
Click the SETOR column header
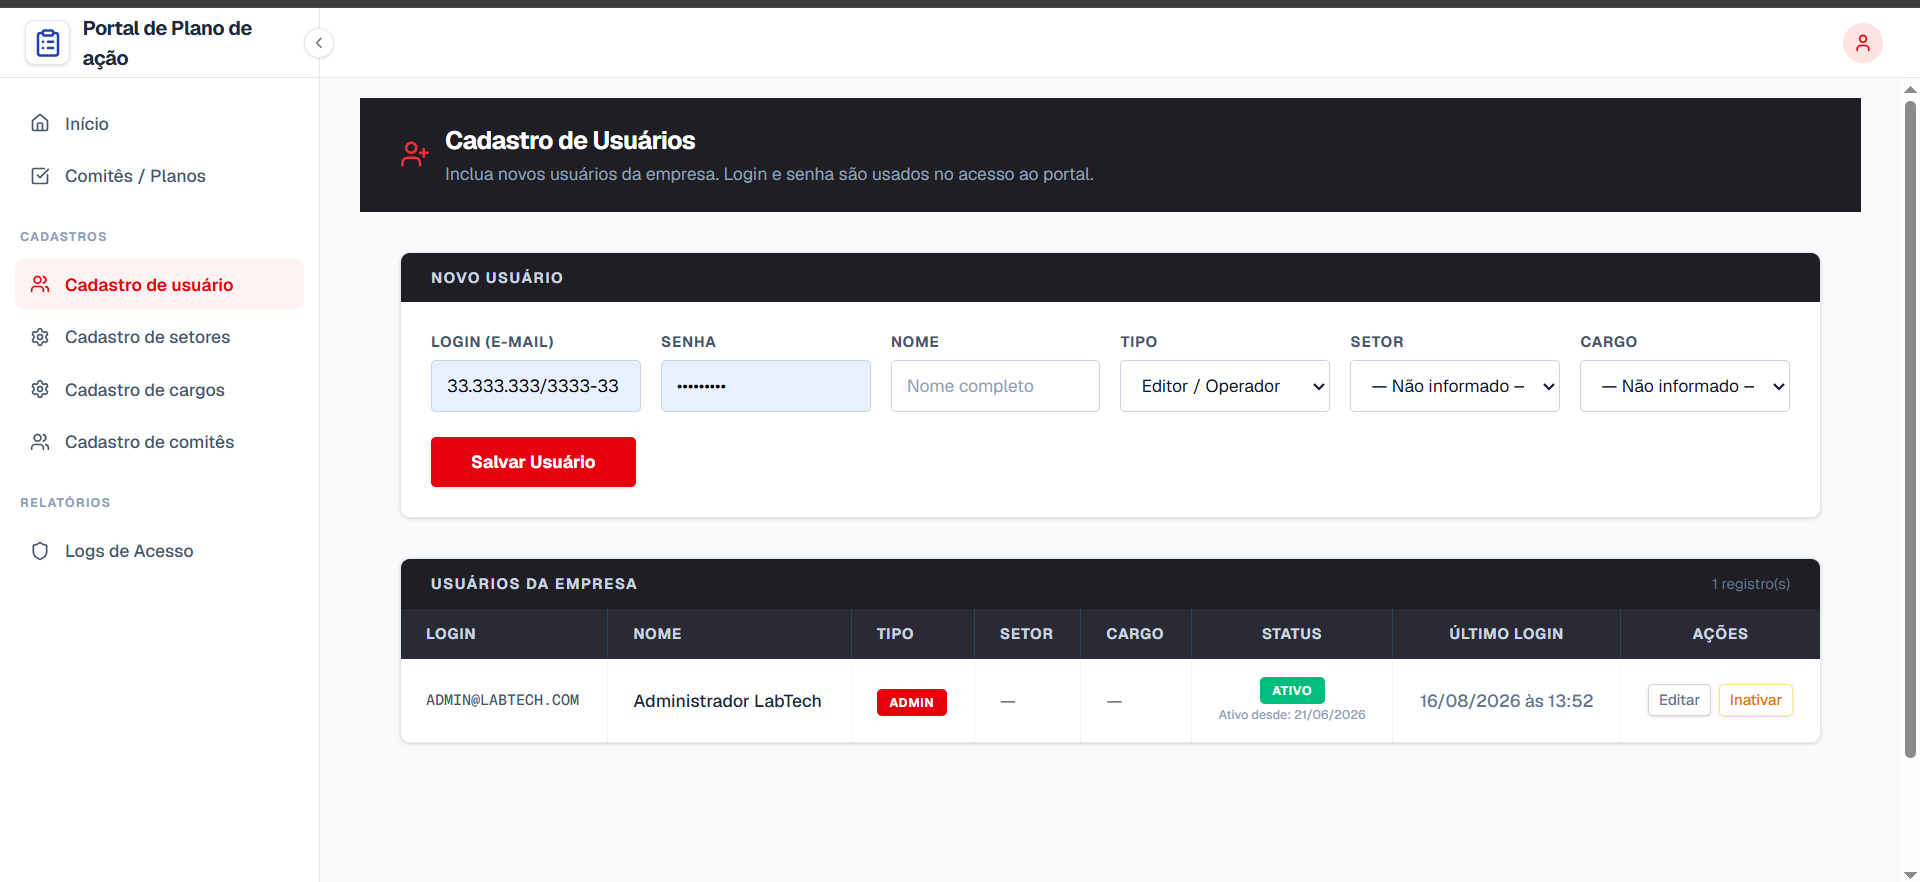1026,634
